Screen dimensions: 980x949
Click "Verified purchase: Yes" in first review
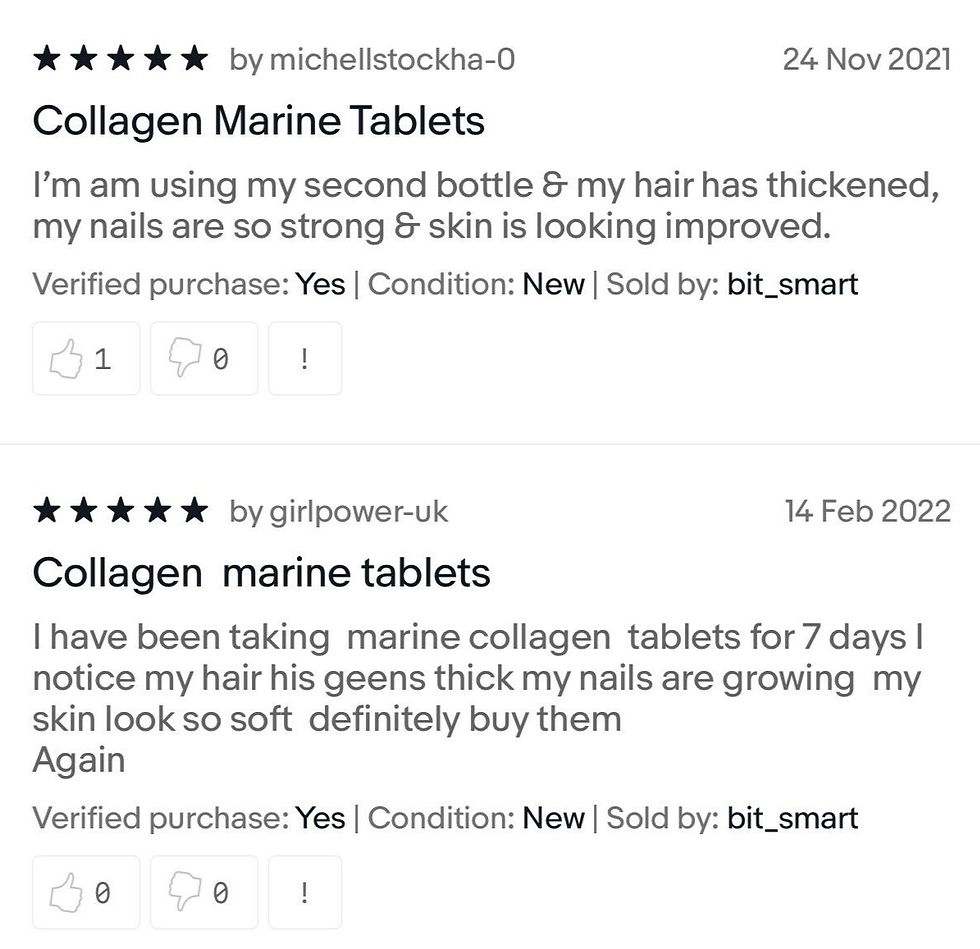[189, 284]
